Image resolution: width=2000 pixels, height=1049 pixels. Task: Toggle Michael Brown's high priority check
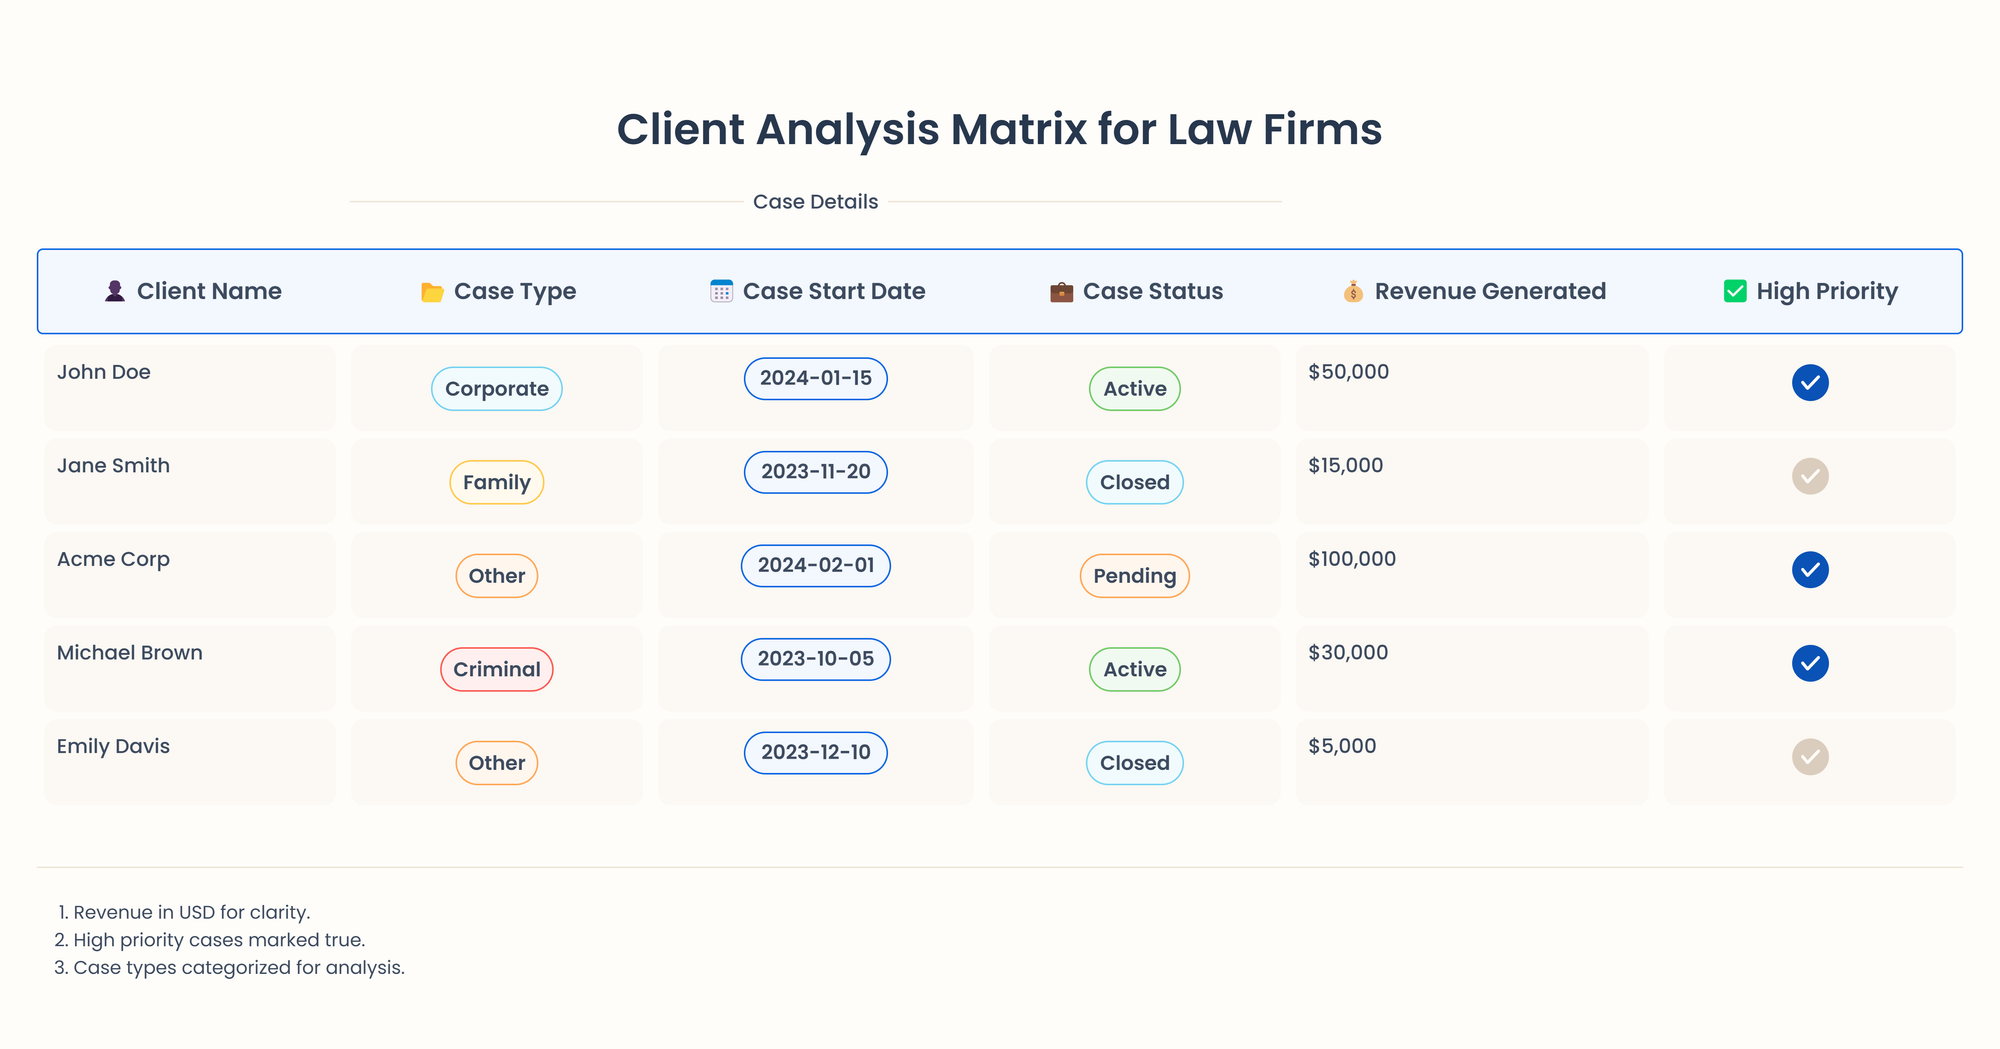coord(1810,663)
